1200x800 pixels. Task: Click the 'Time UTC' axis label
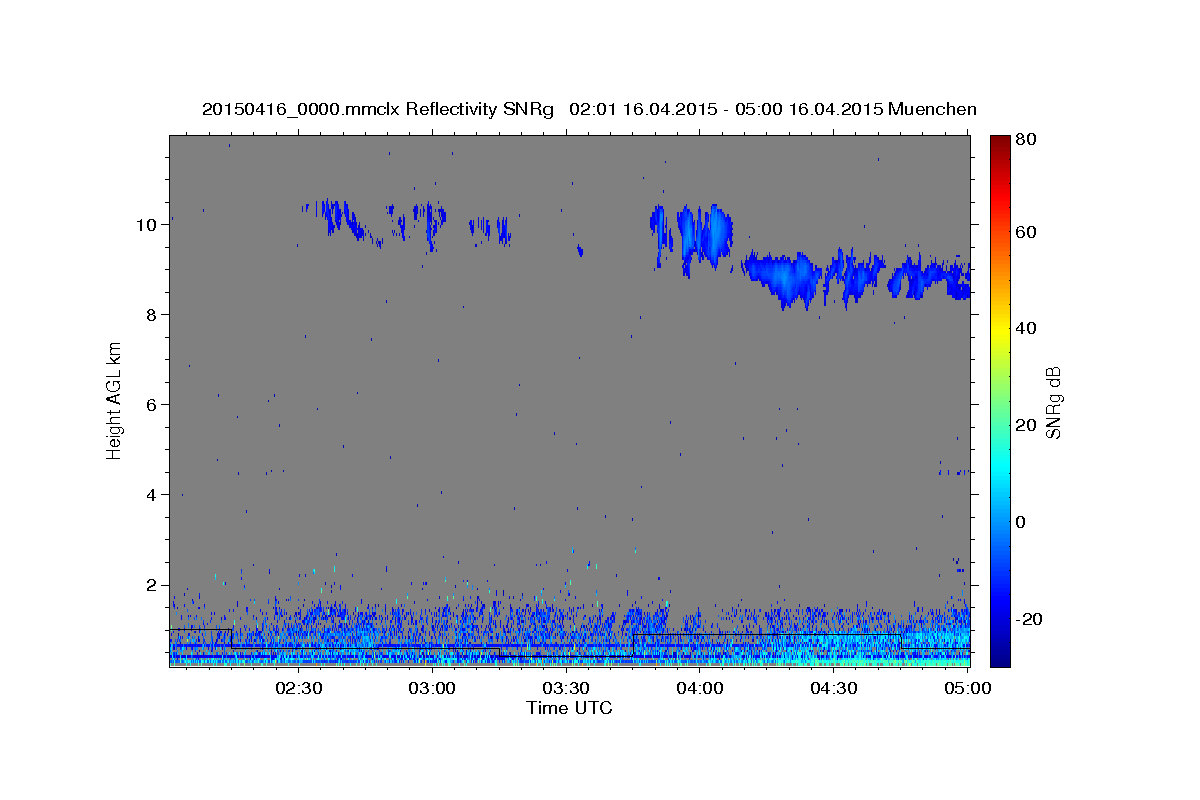point(569,708)
